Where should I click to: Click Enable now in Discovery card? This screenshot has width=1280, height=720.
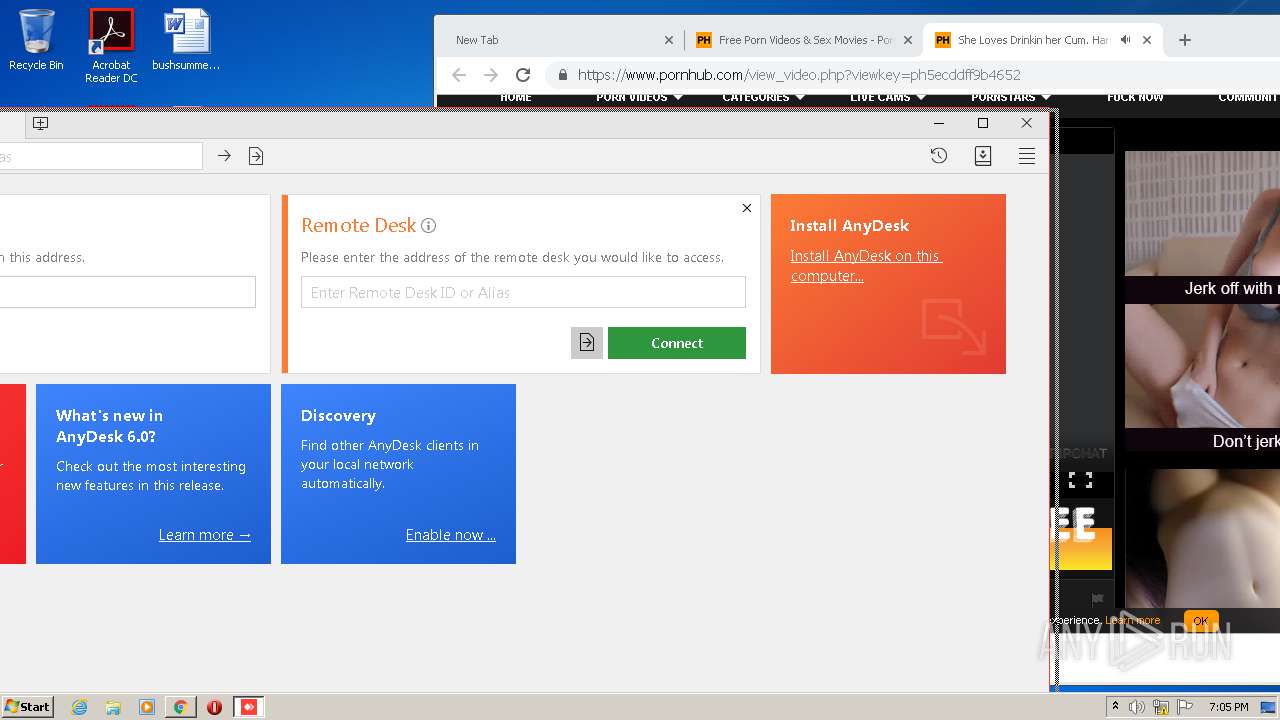pyautogui.click(x=450, y=535)
